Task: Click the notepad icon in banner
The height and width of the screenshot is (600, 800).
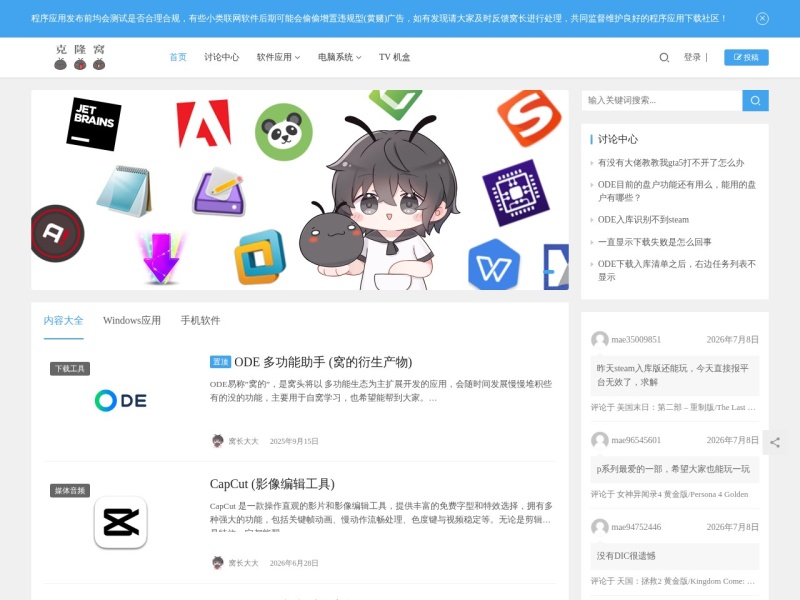Action: click(124, 191)
